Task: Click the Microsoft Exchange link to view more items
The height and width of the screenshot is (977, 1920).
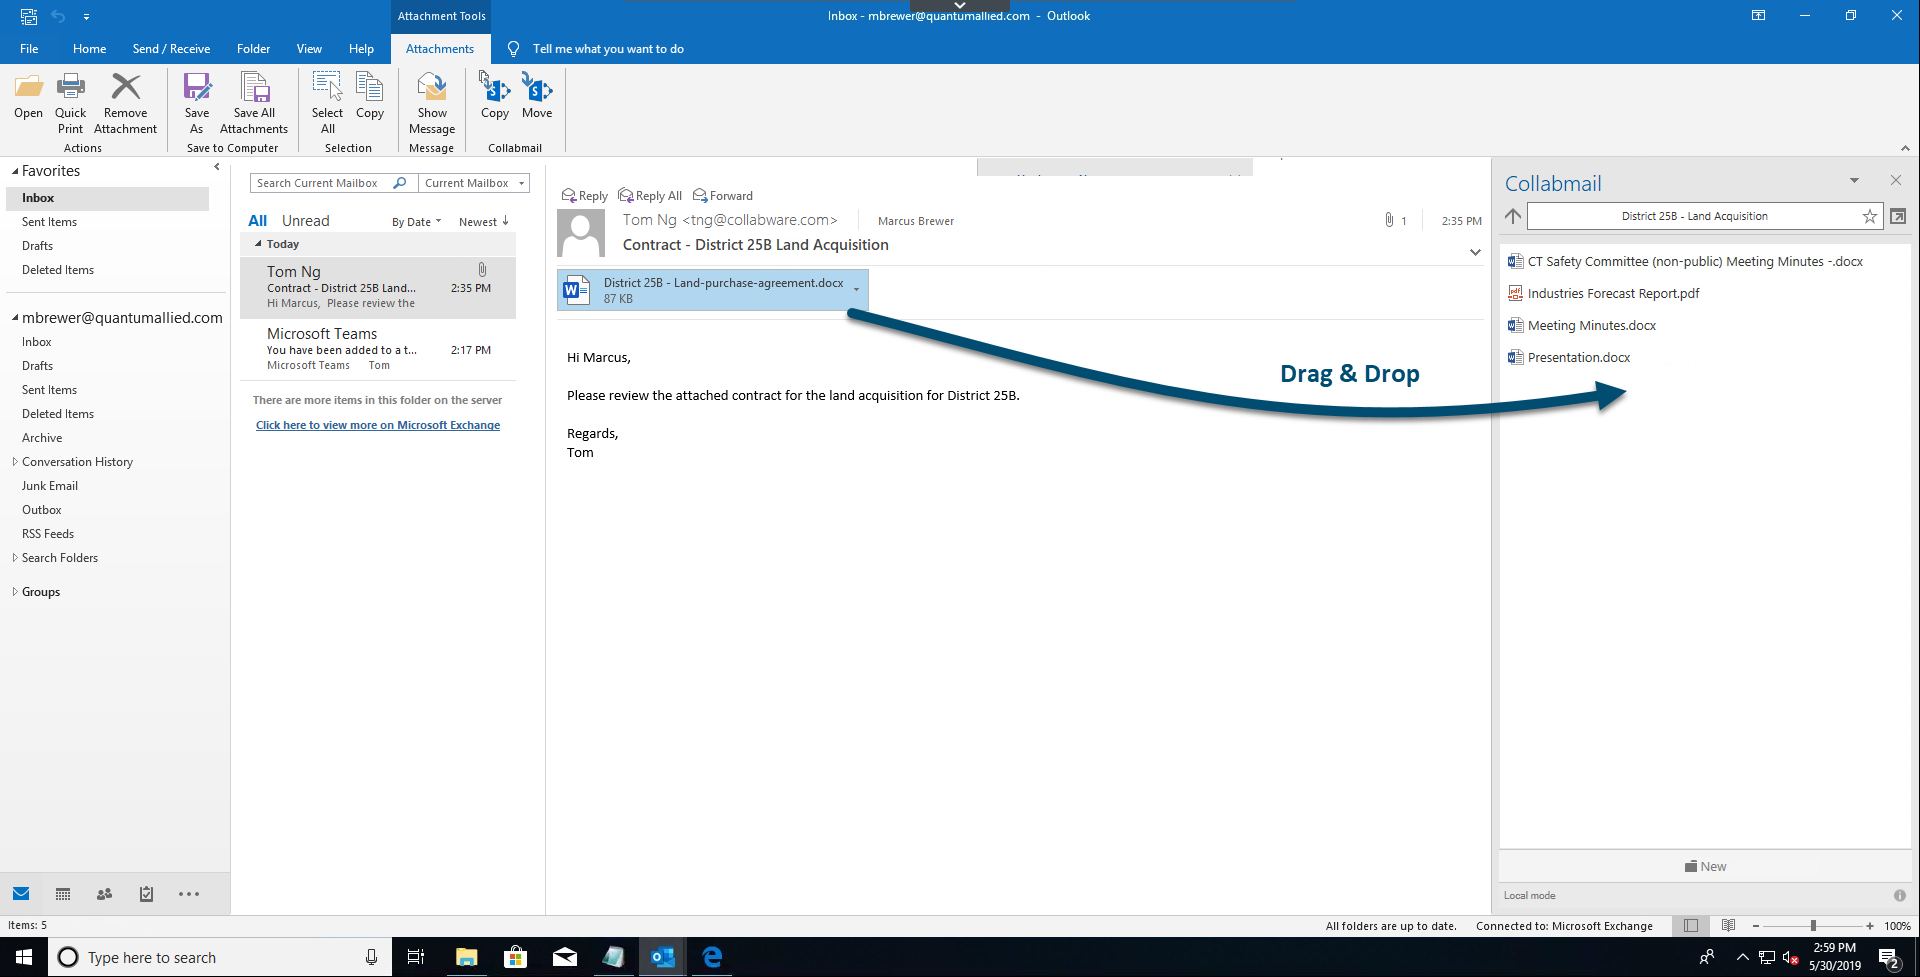Action: point(378,424)
